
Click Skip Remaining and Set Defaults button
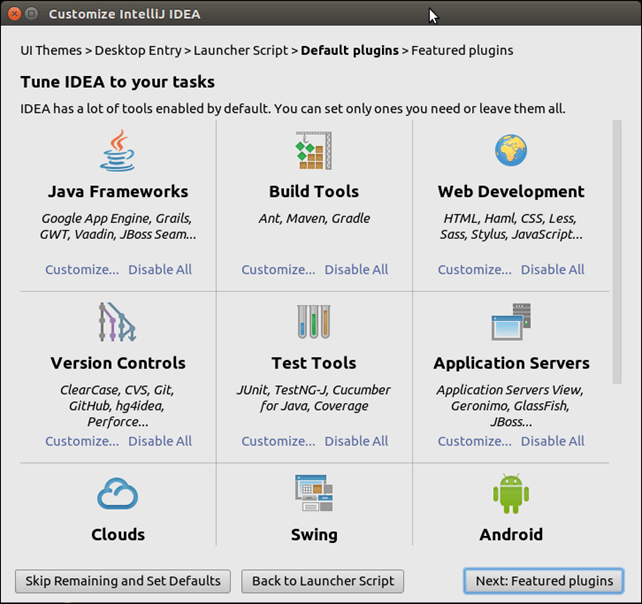[x=123, y=581]
